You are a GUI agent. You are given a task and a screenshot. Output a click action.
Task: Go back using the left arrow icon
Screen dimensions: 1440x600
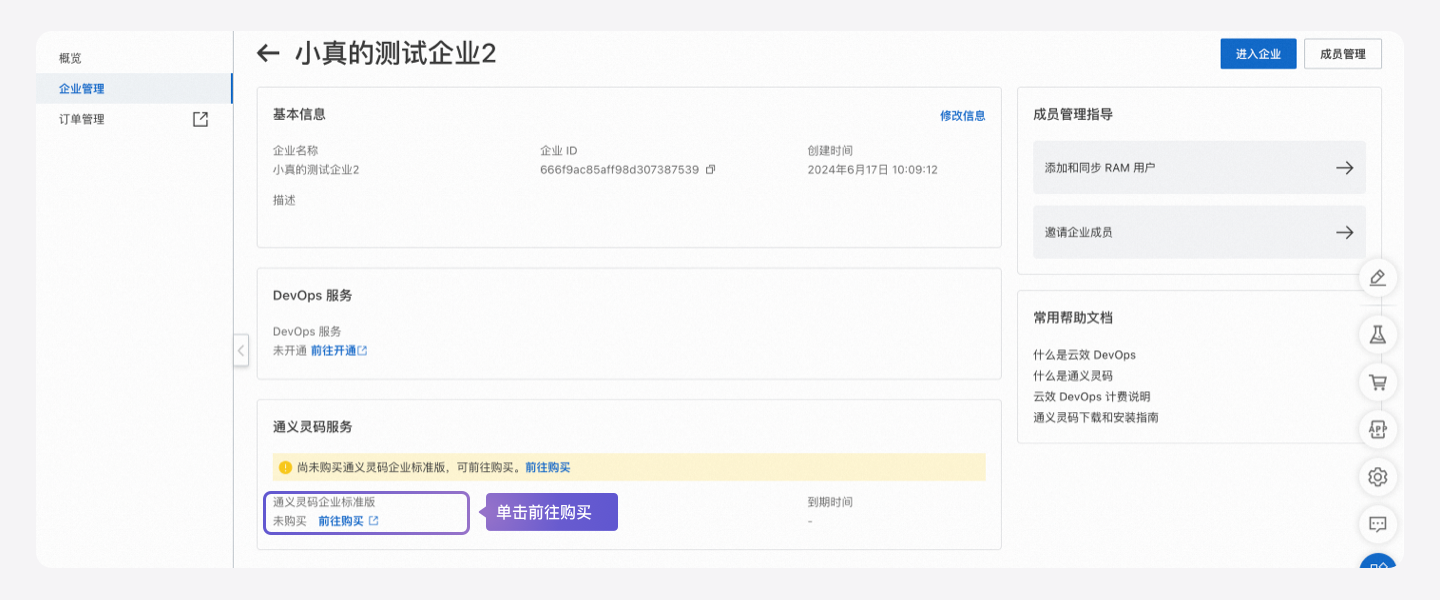267,53
